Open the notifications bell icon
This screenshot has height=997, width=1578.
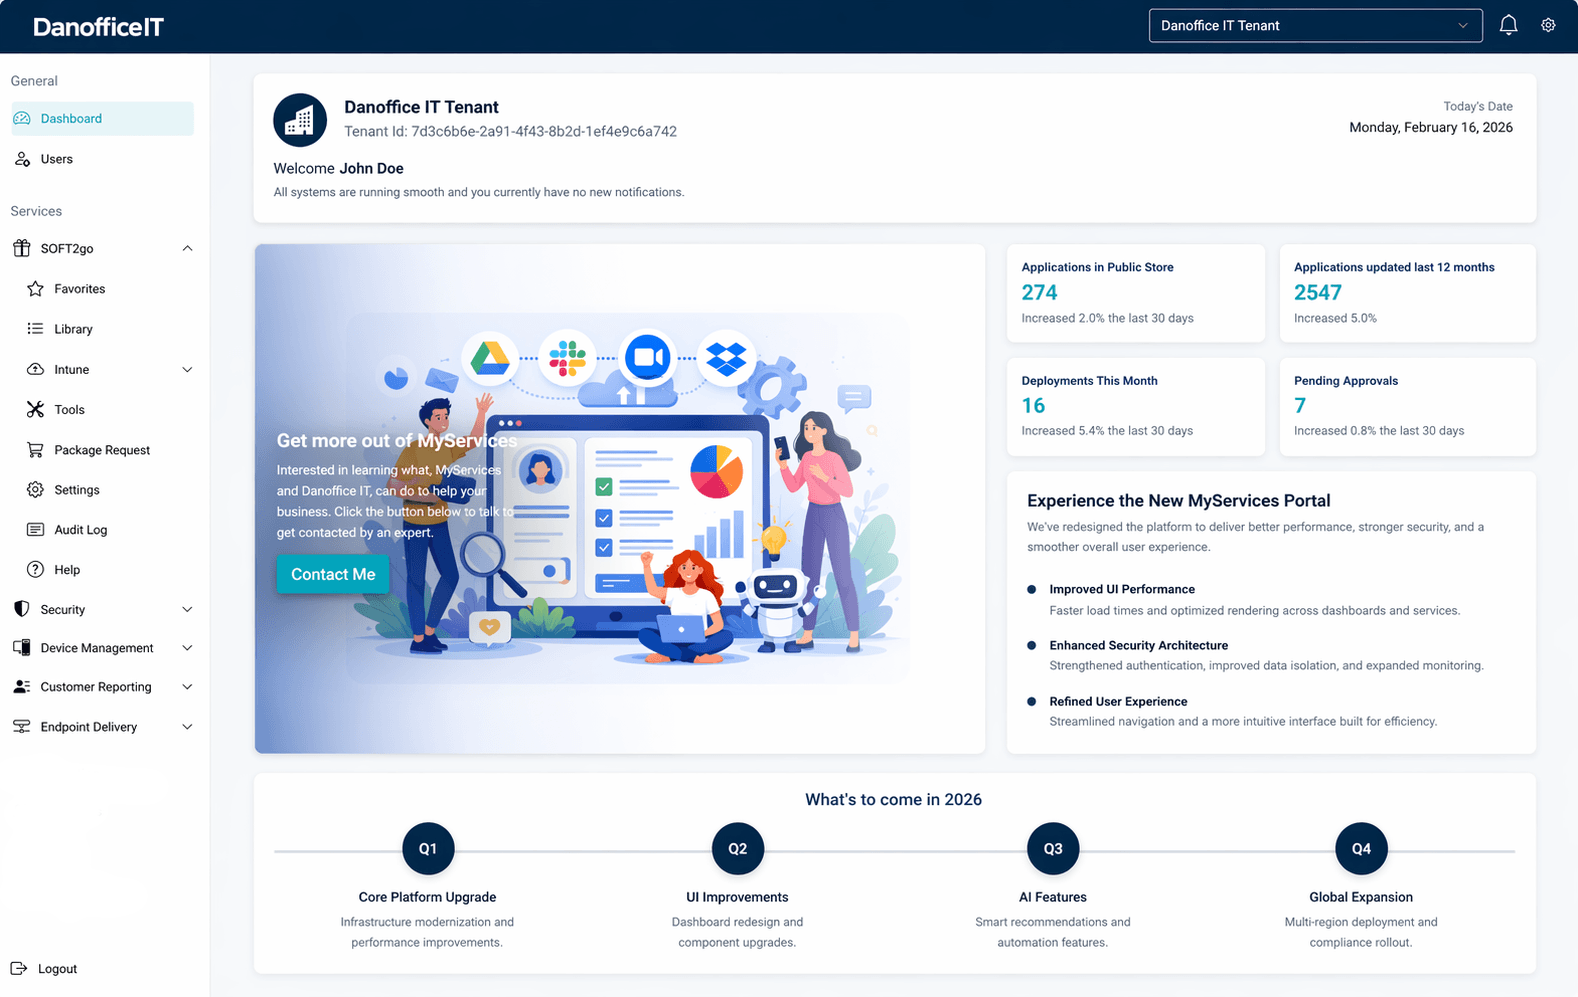[x=1508, y=26]
